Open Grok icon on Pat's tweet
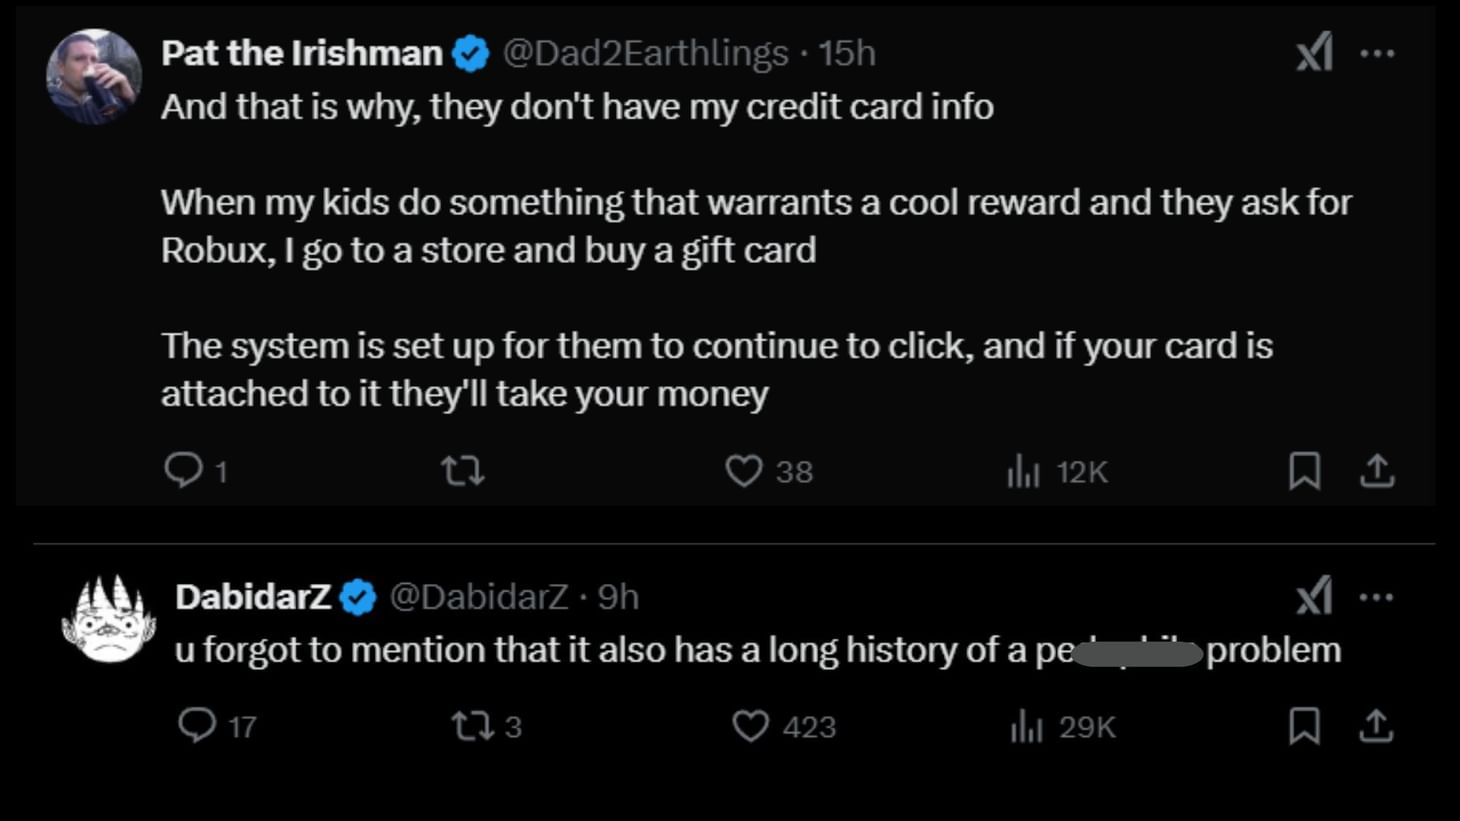The height and width of the screenshot is (821, 1460). coord(1314,52)
